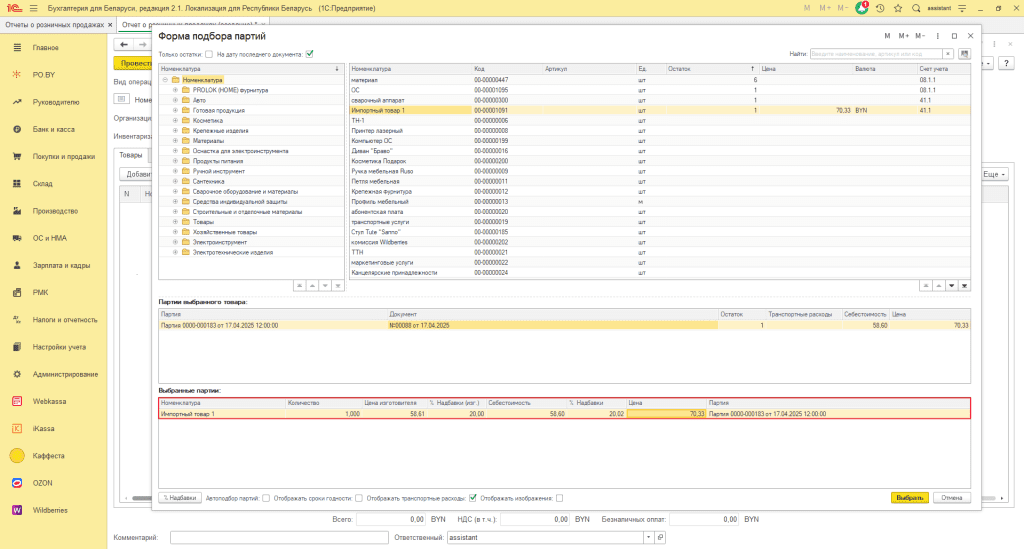Open Настройки учета section

[59, 347]
